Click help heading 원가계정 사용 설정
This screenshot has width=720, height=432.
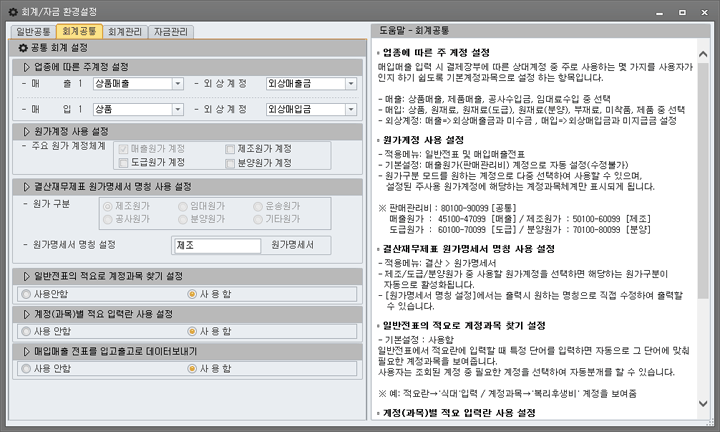(423, 140)
